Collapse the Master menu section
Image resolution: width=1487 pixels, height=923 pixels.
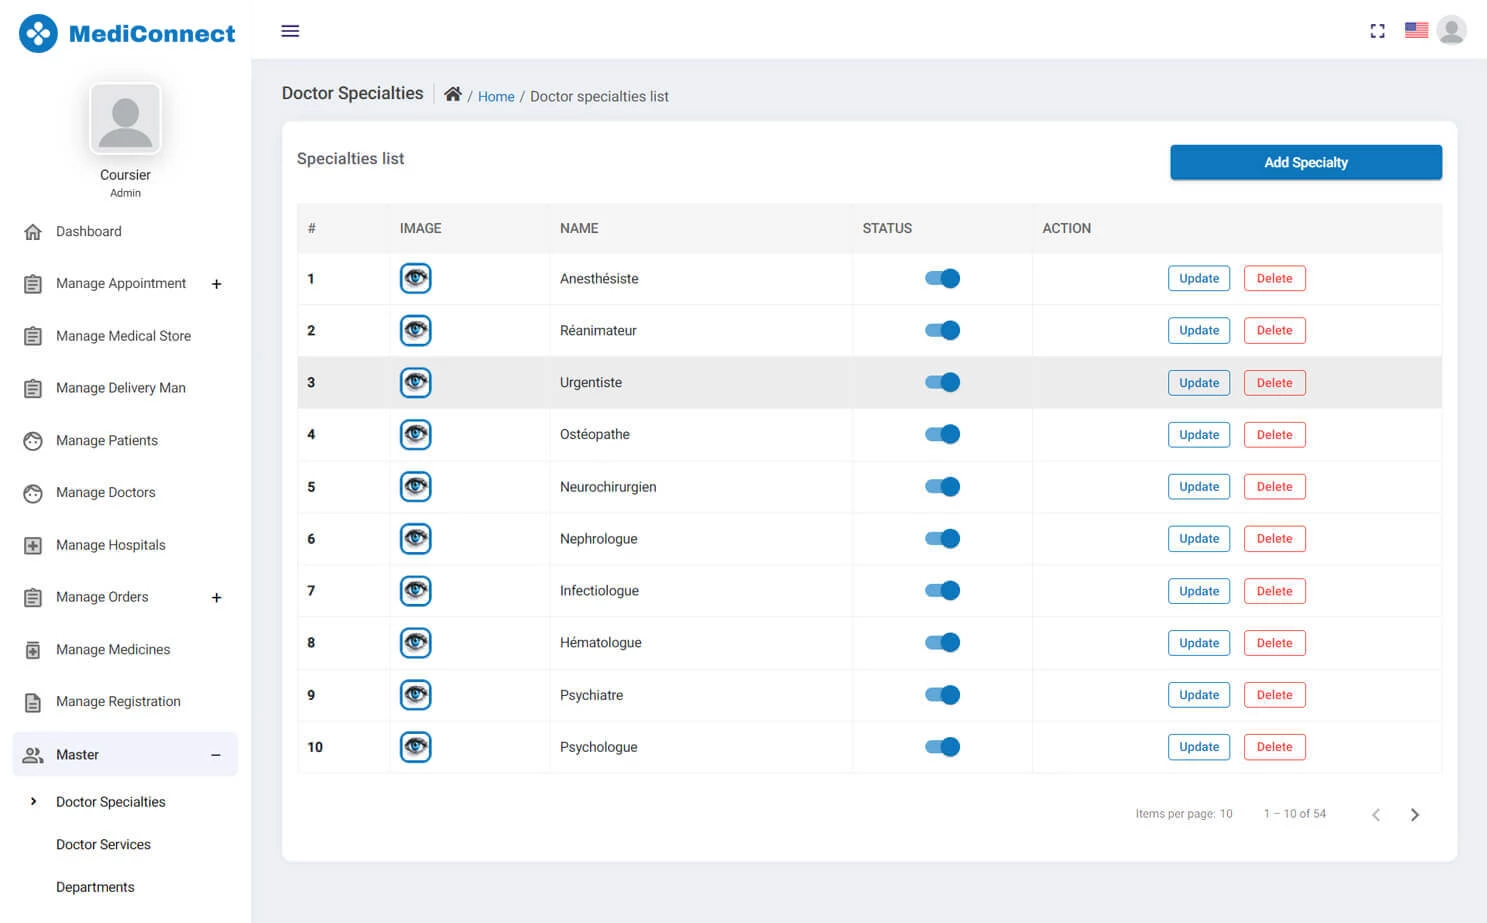(216, 755)
